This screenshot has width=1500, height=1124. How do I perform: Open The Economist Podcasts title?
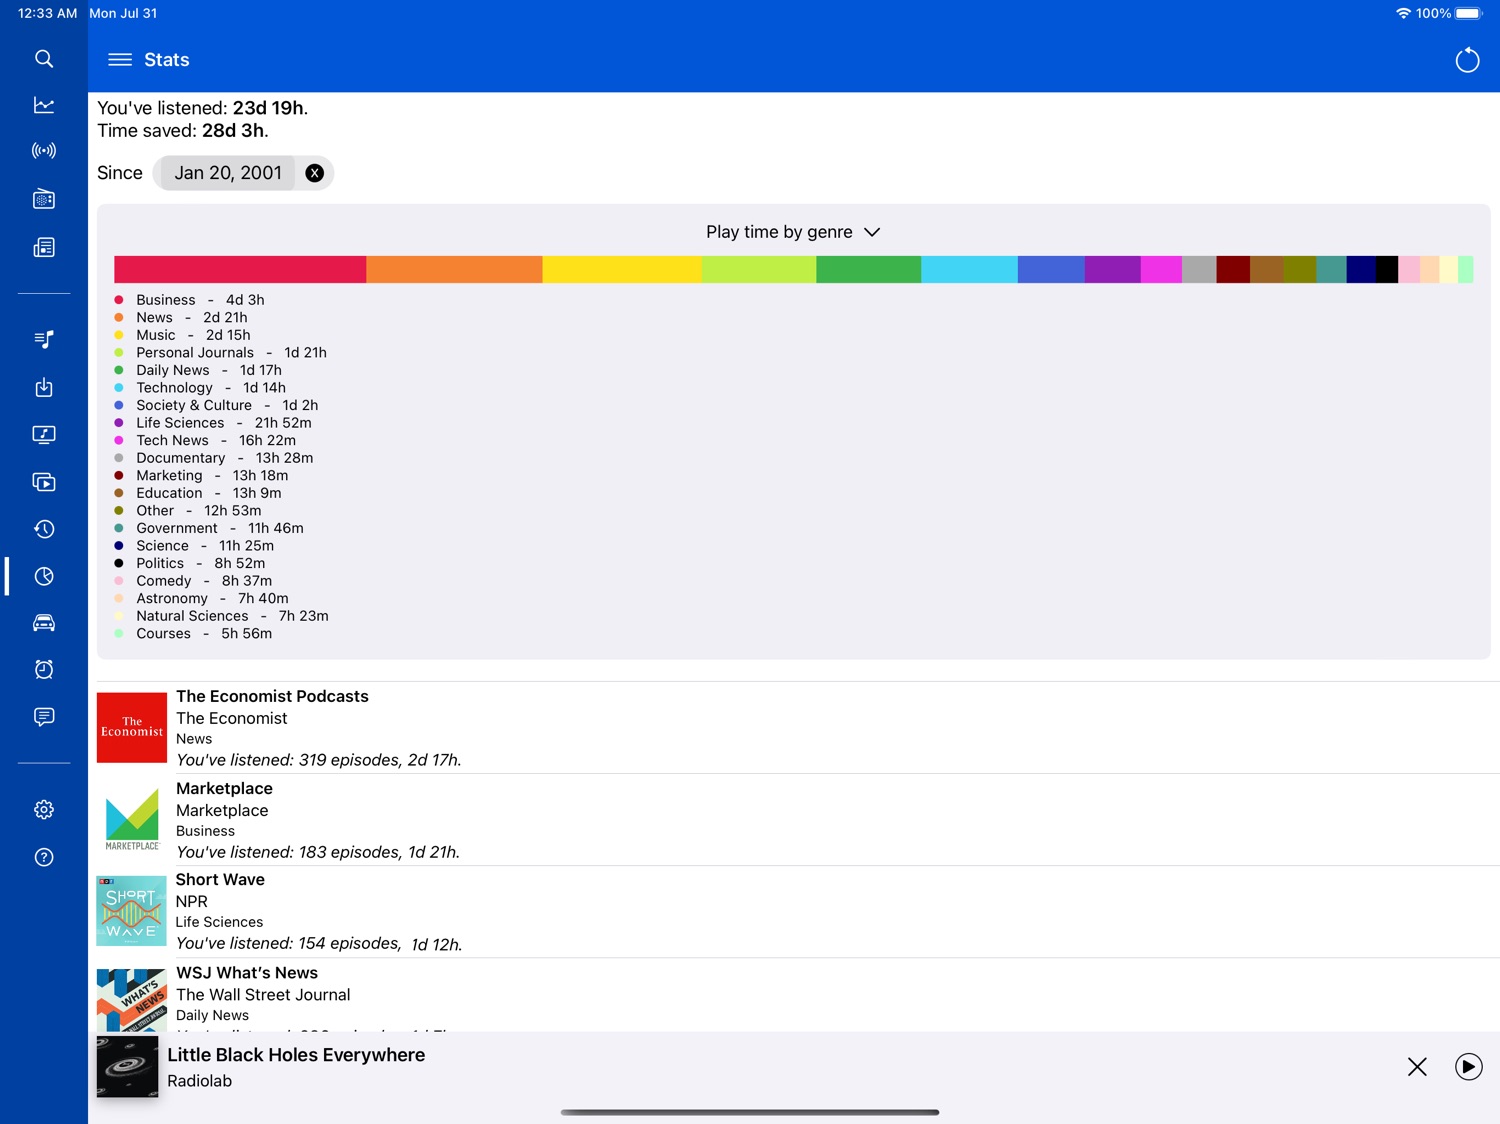(x=272, y=696)
